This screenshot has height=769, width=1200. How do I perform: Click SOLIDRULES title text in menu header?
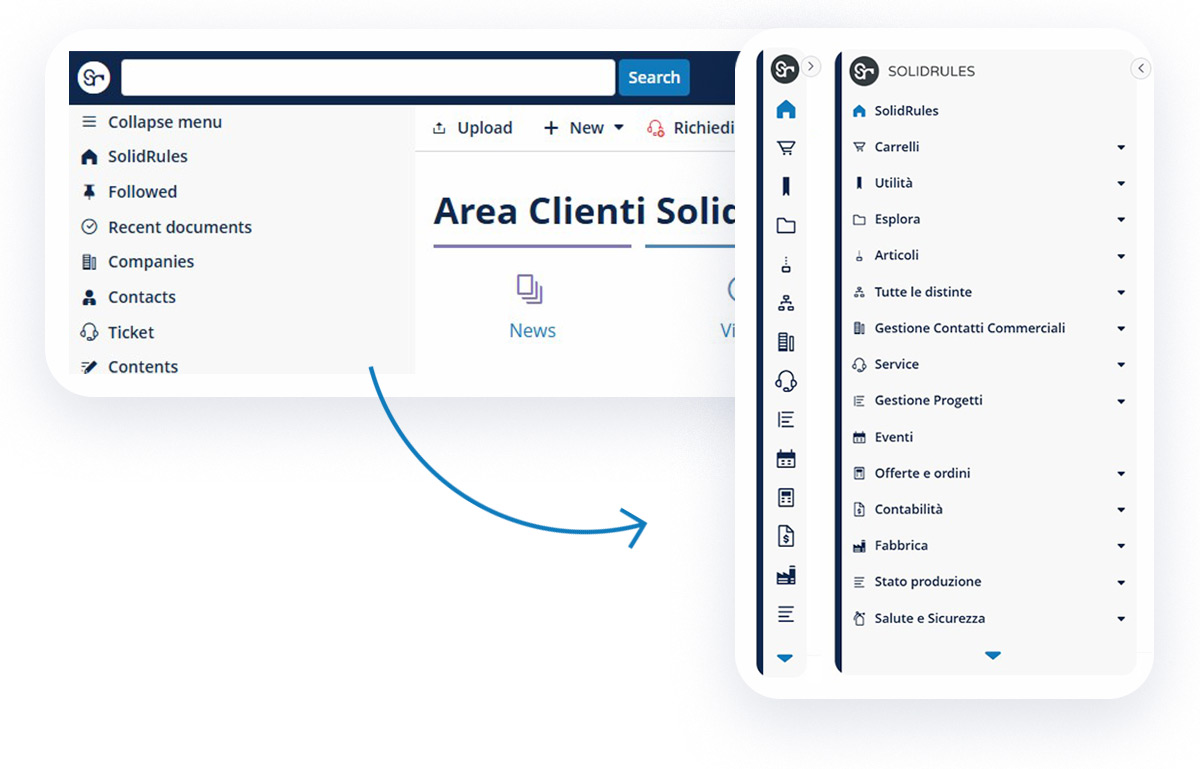[931, 72]
